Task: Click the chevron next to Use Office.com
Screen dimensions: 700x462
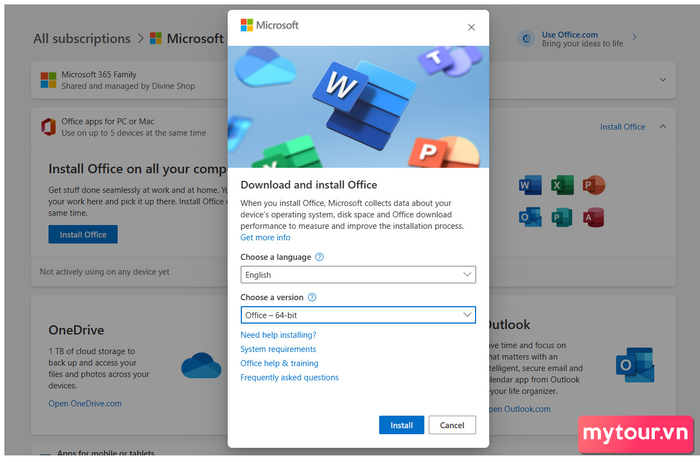Action: tap(634, 37)
